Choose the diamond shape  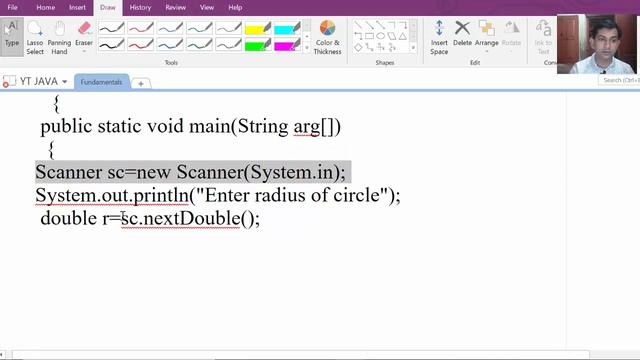[x=358, y=47]
